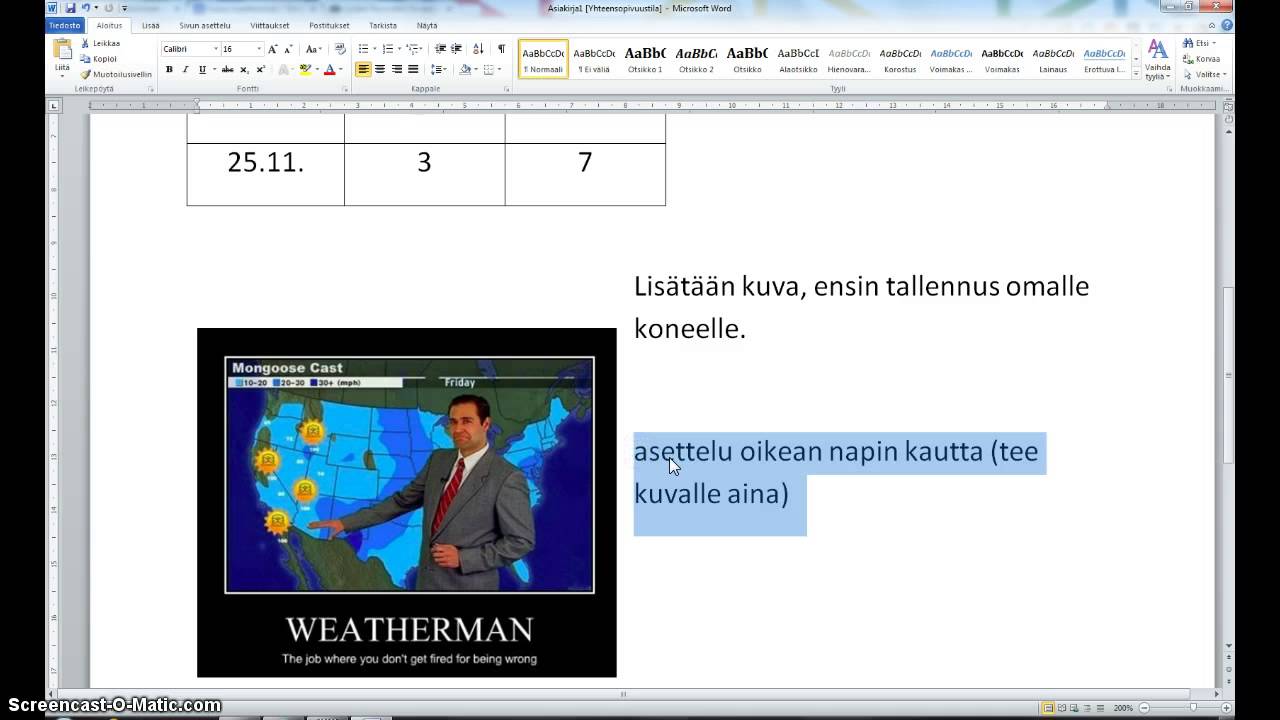The width and height of the screenshot is (1280, 720).
Task: Apply yellow text highlight color
Action: (305, 70)
